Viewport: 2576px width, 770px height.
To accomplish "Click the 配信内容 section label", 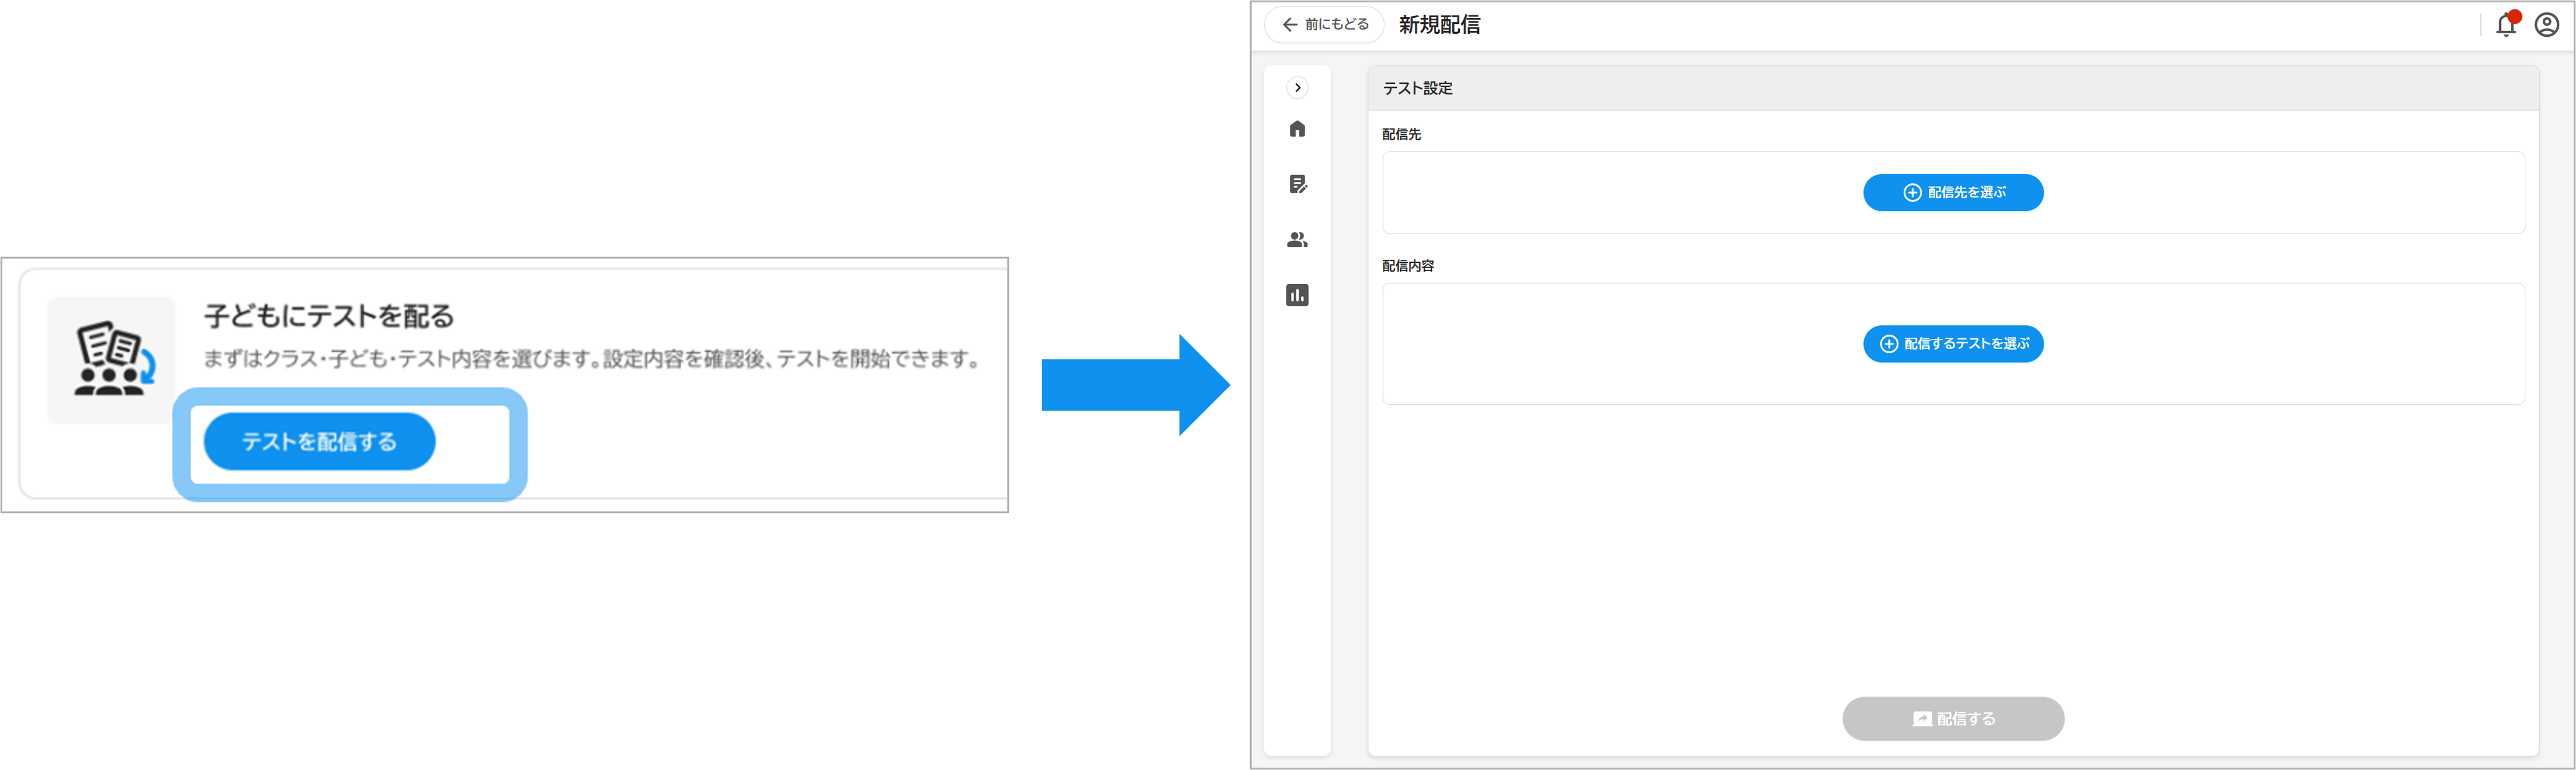I will click(1407, 266).
